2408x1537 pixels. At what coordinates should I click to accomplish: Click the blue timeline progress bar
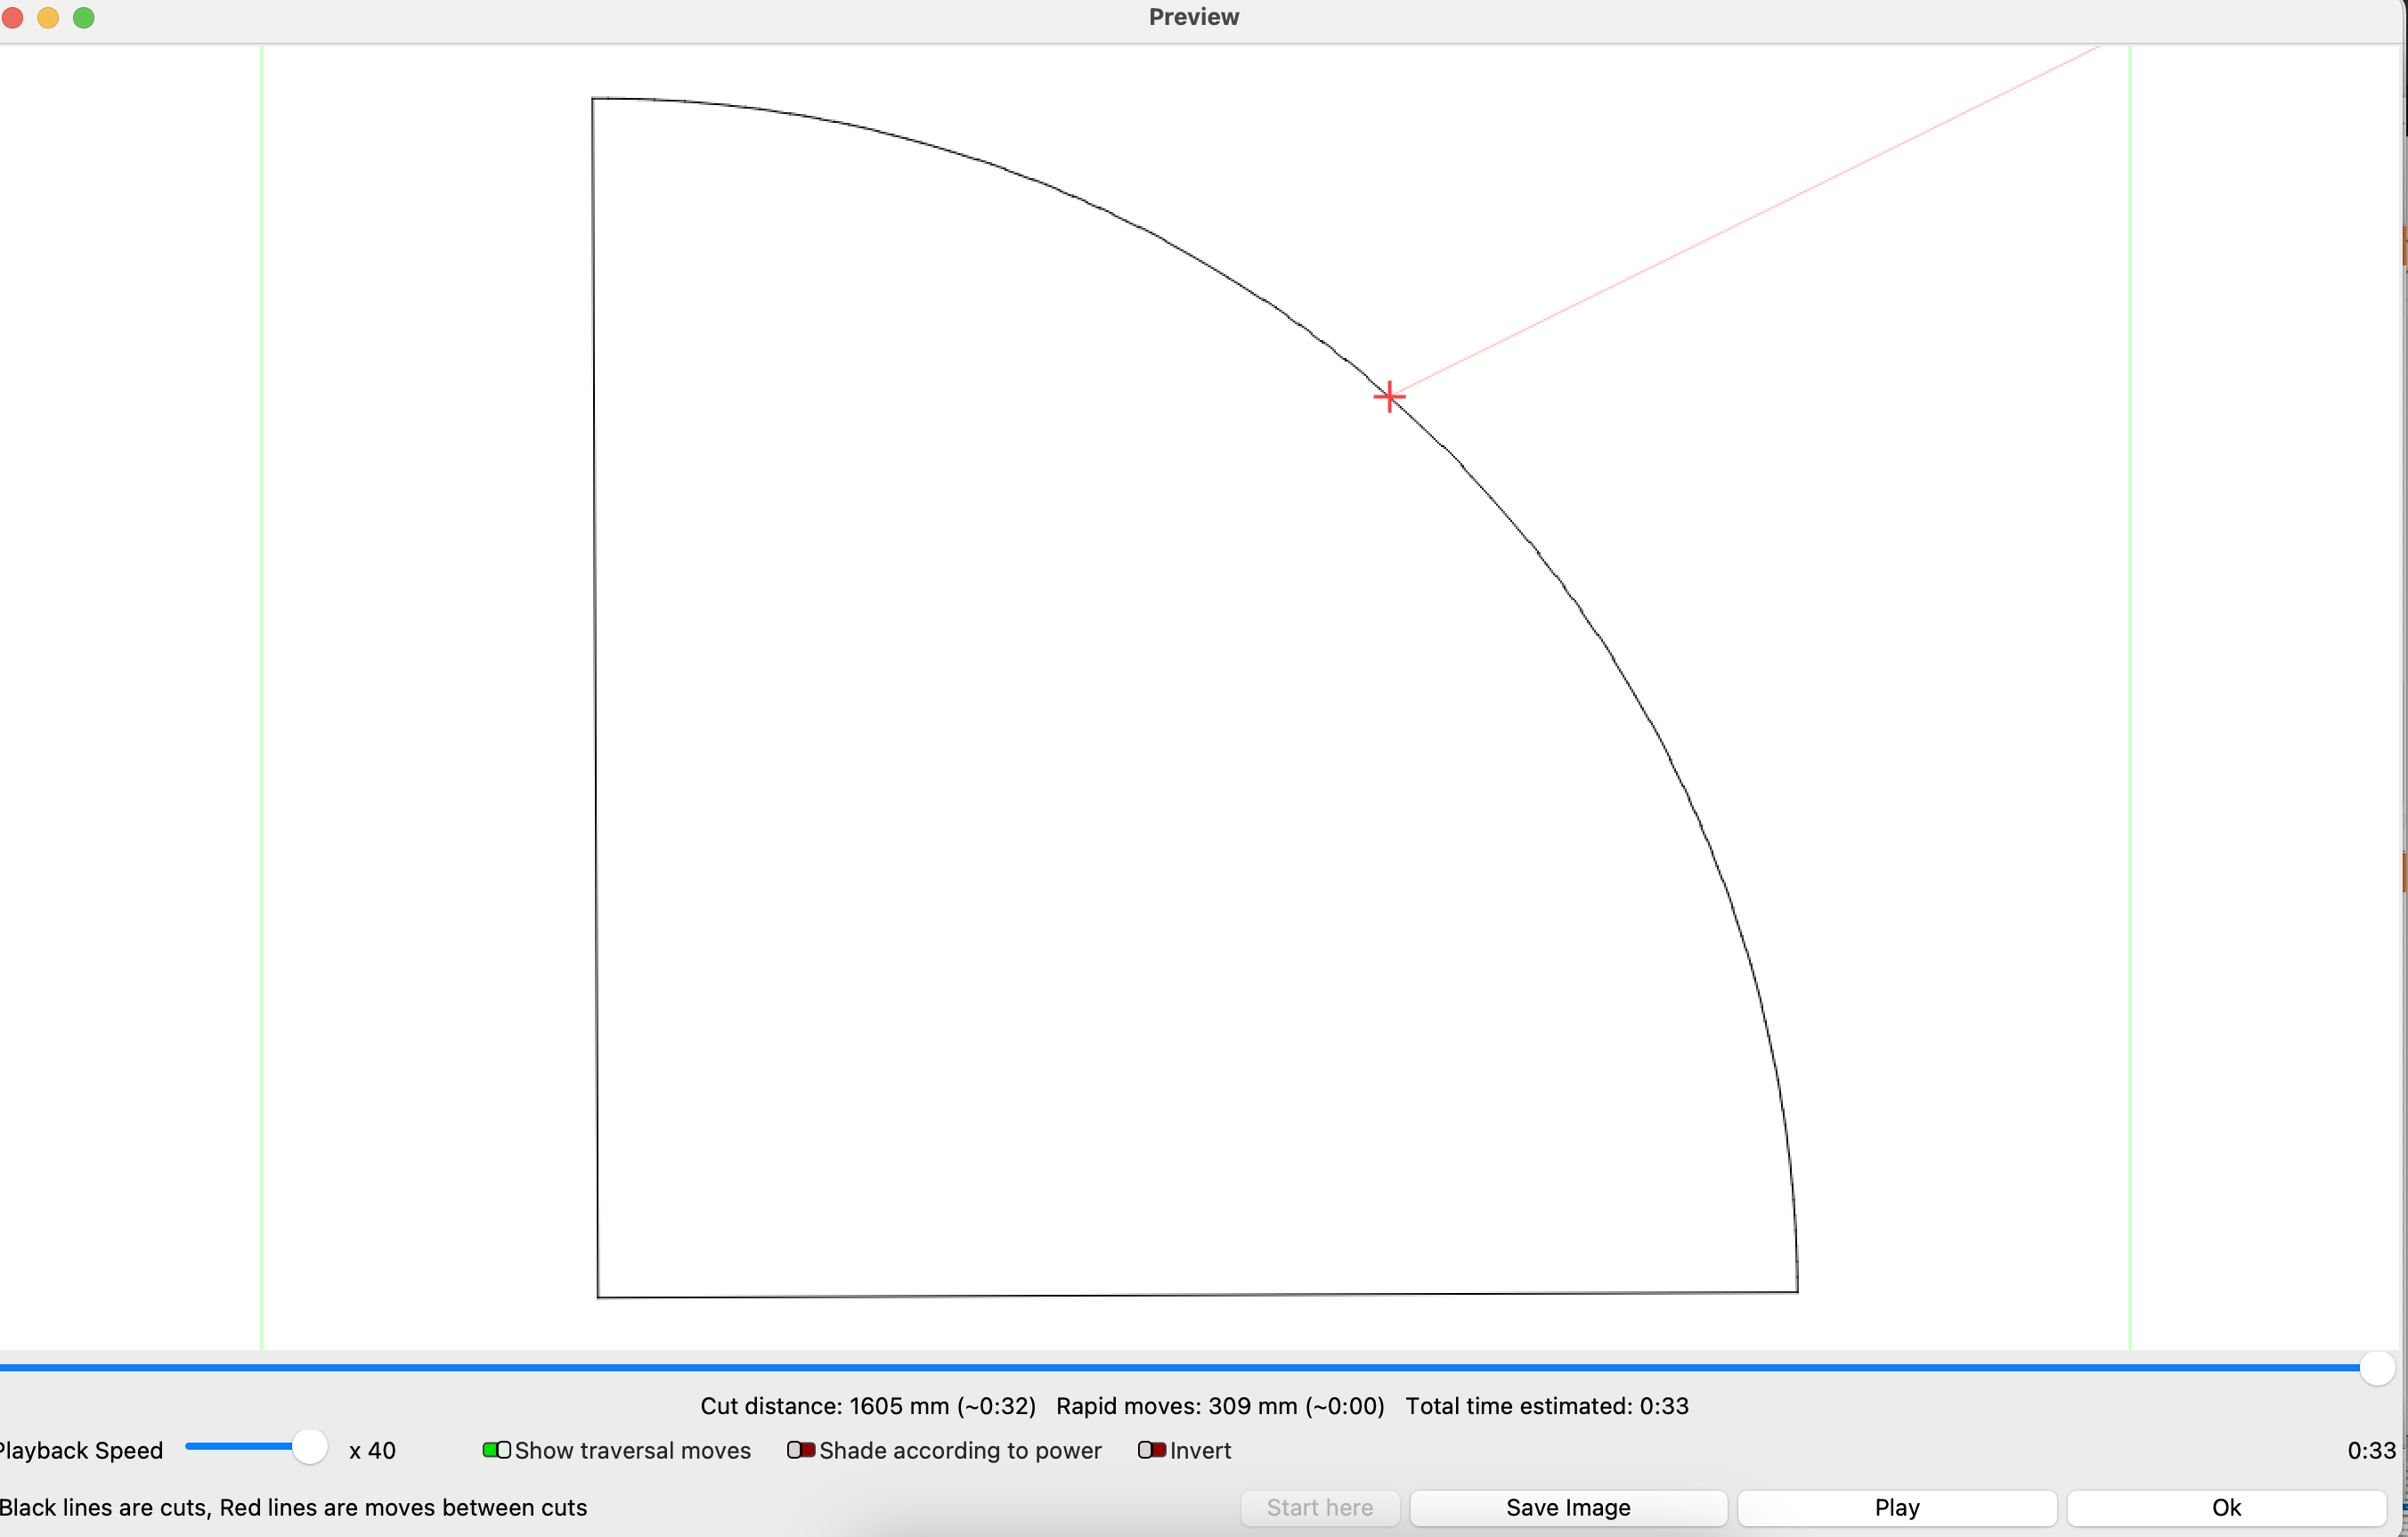click(x=1180, y=1367)
